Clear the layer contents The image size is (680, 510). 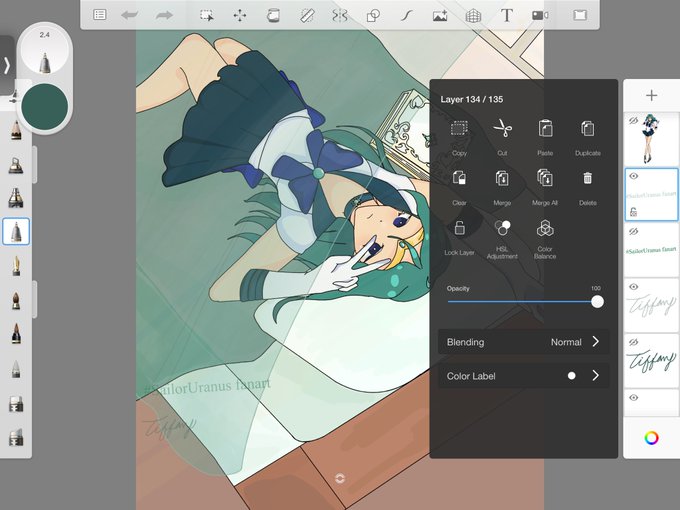(x=459, y=188)
